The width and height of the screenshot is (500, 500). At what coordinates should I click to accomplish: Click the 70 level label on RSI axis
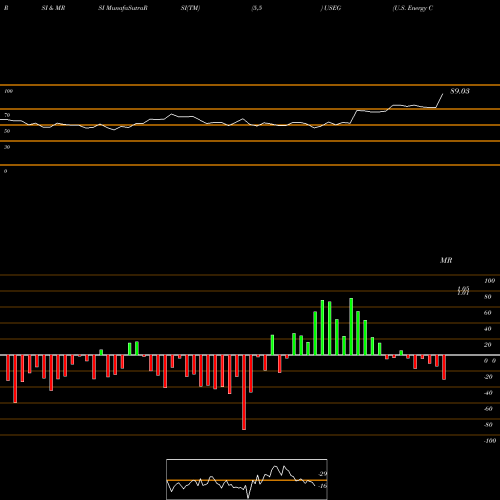pos(7,115)
